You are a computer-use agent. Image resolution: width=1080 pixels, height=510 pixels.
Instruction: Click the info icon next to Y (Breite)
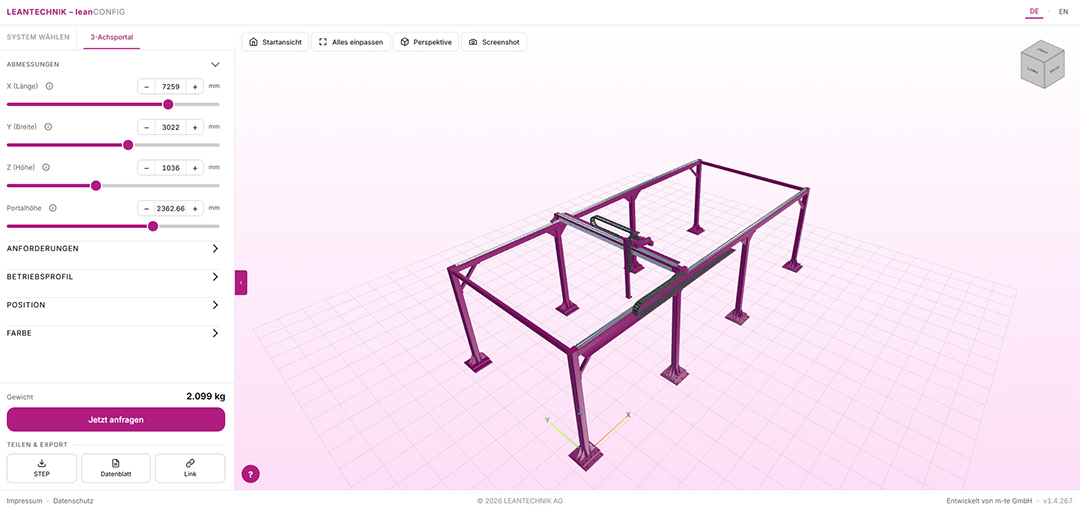[48, 127]
